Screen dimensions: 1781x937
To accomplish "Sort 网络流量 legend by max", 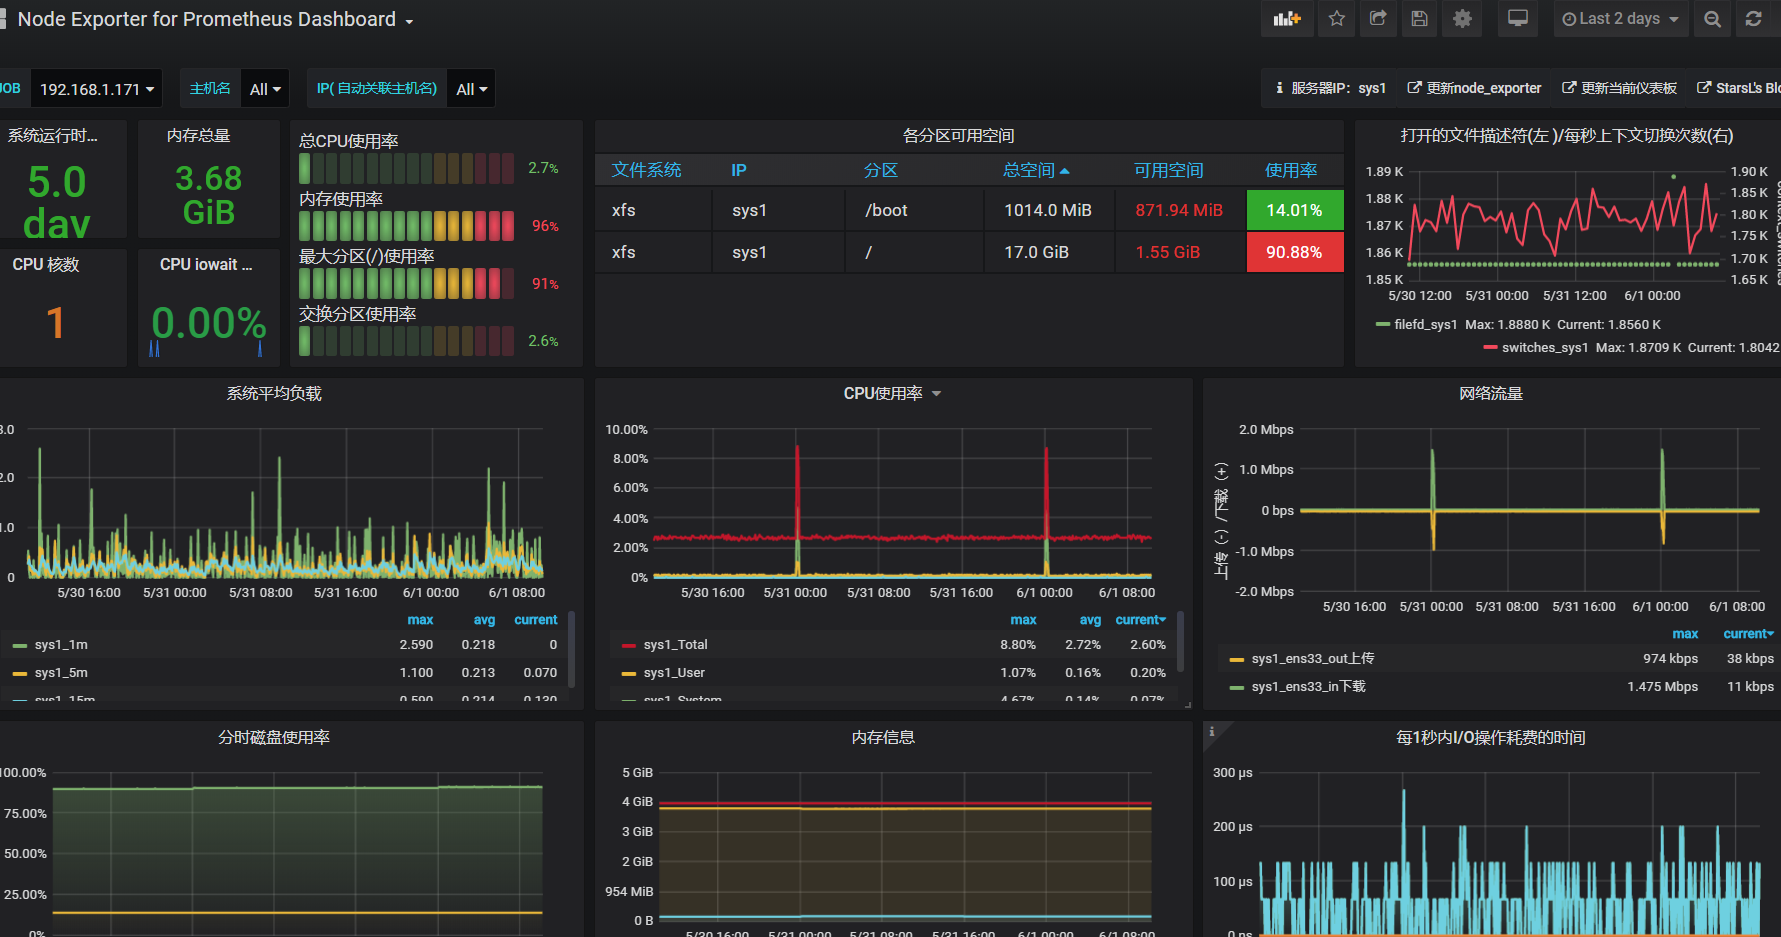I will pyautogui.click(x=1685, y=634).
